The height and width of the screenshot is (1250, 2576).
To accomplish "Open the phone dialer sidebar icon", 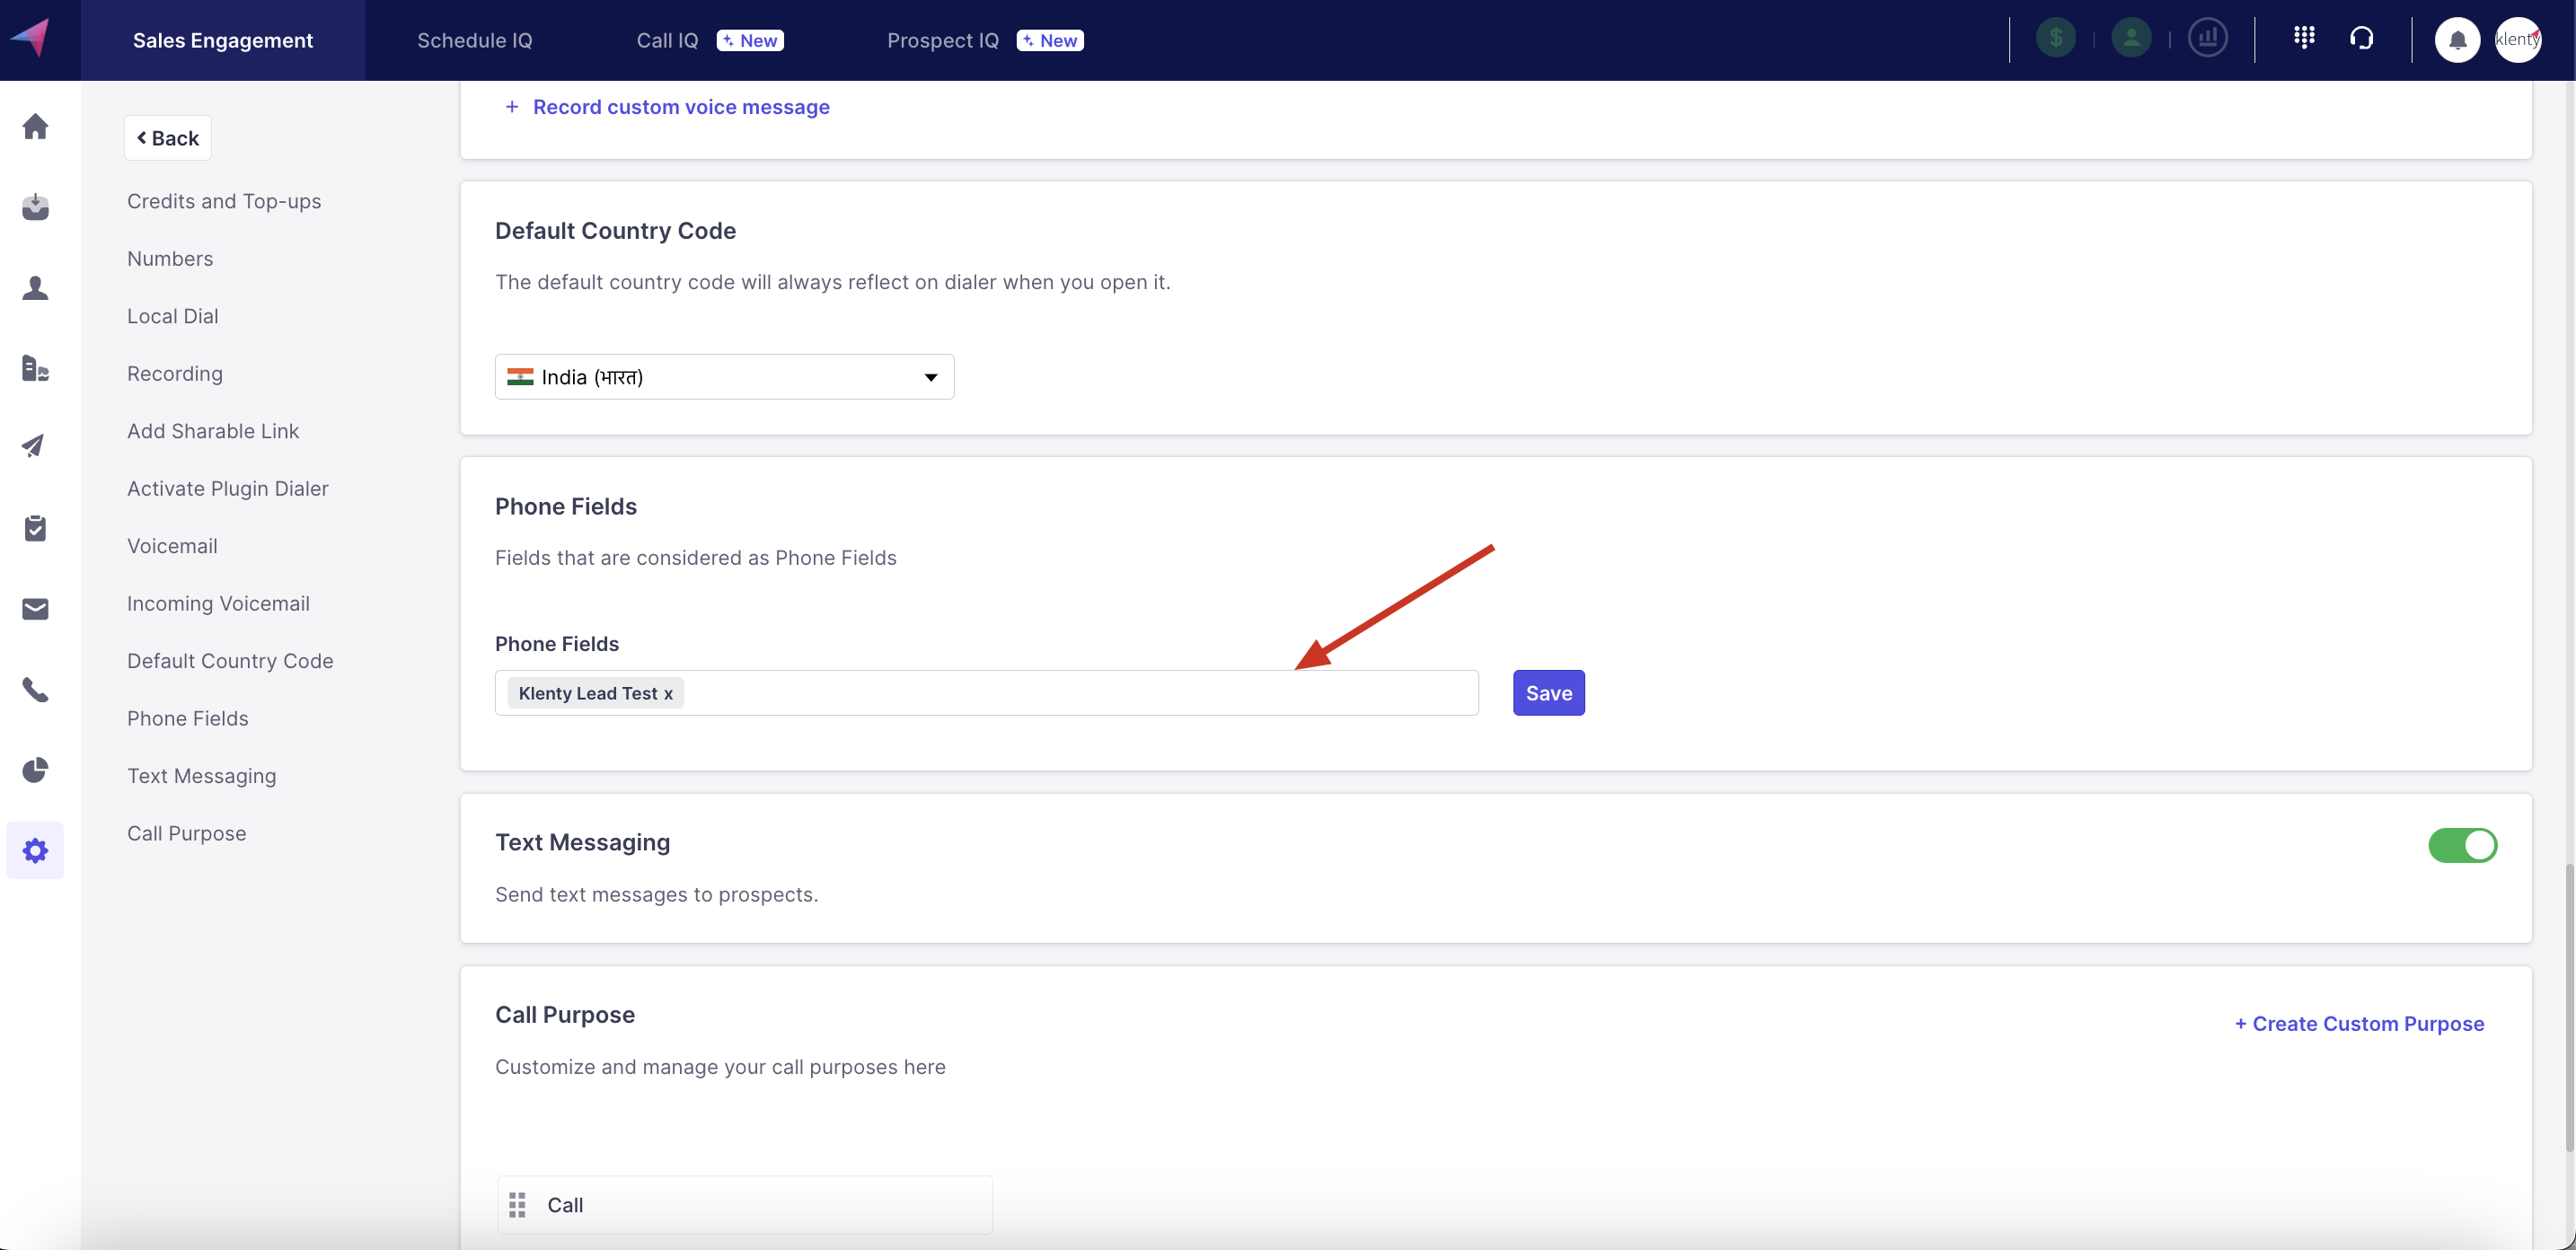I will pyautogui.click(x=35, y=690).
